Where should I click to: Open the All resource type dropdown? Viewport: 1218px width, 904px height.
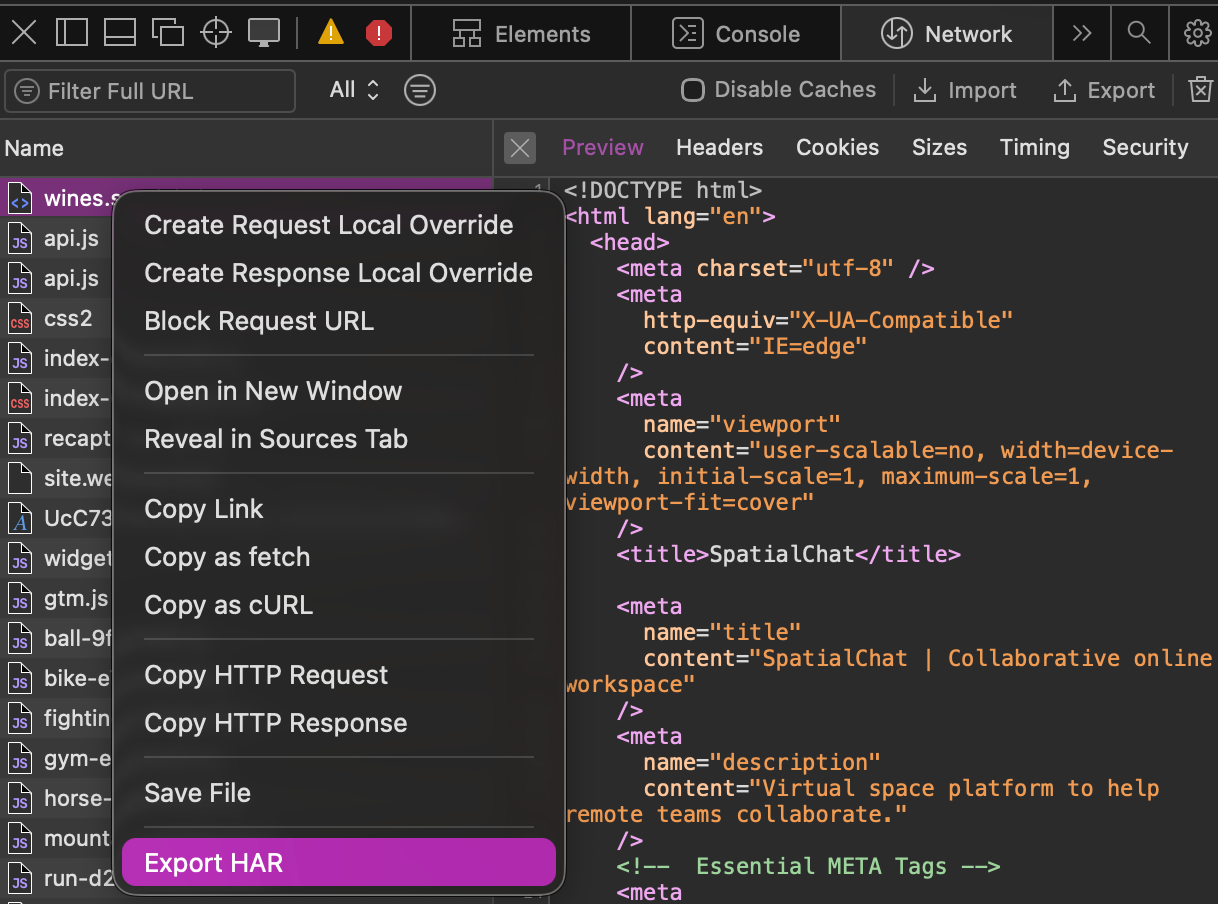click(x=355, y=90)
